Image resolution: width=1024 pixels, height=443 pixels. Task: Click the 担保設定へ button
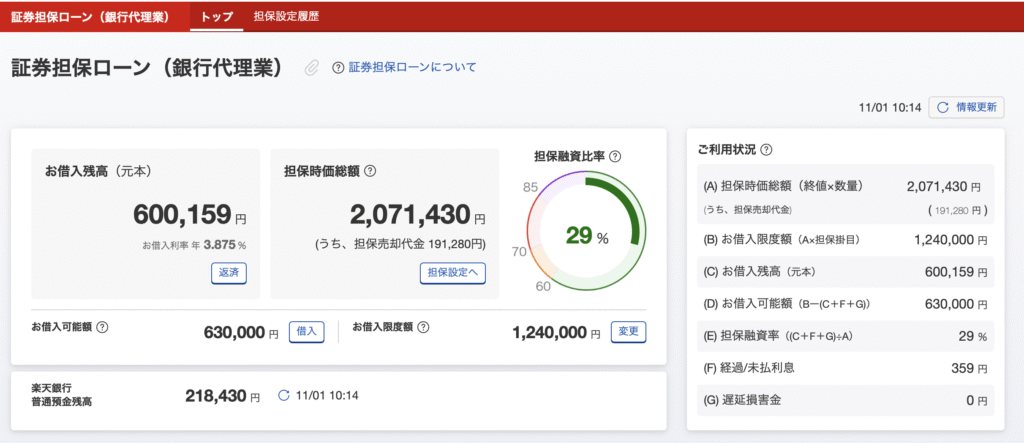tap(452, 272)
